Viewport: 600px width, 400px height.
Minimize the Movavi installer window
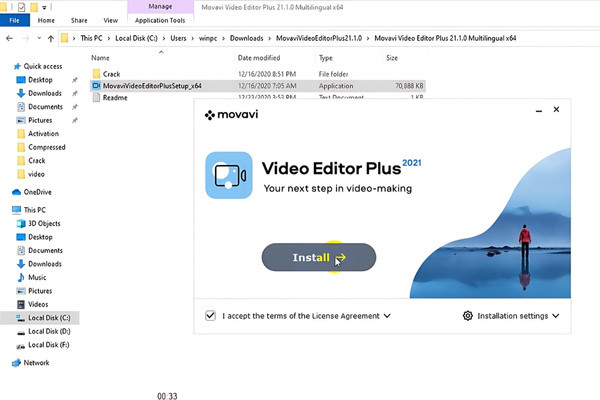pos(539,111)
